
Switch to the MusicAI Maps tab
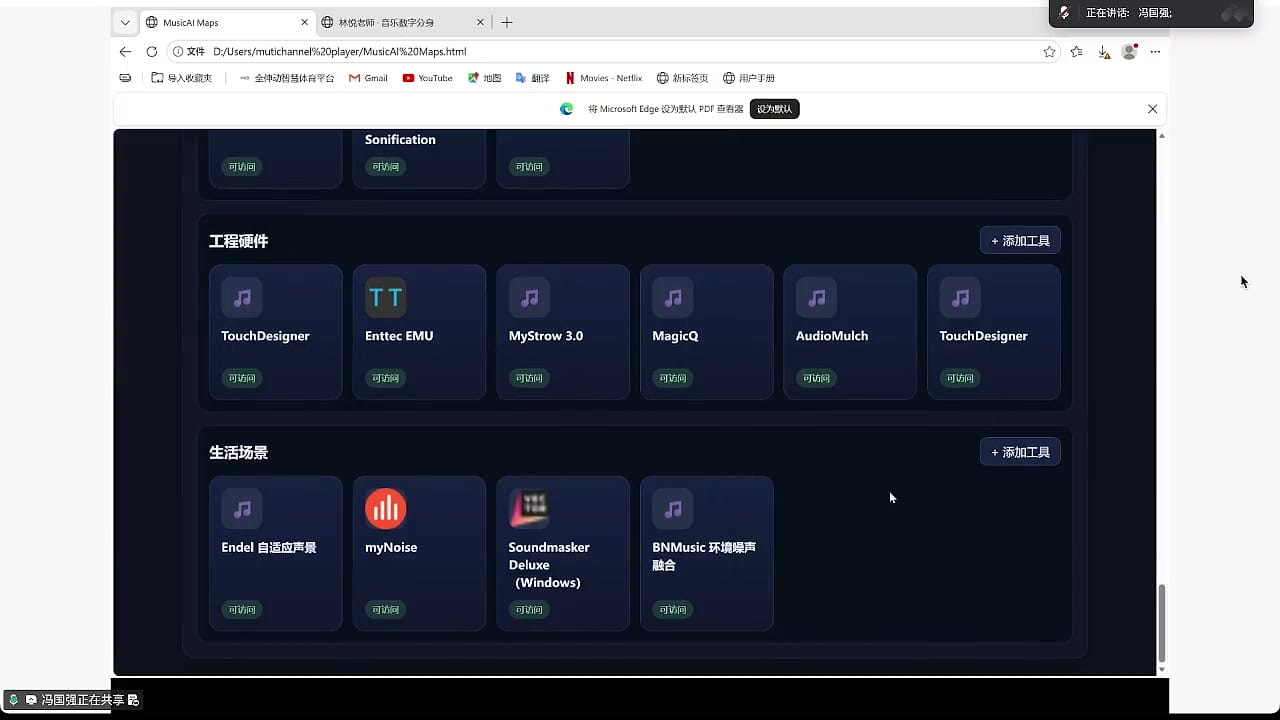click(x=227, y=22)
